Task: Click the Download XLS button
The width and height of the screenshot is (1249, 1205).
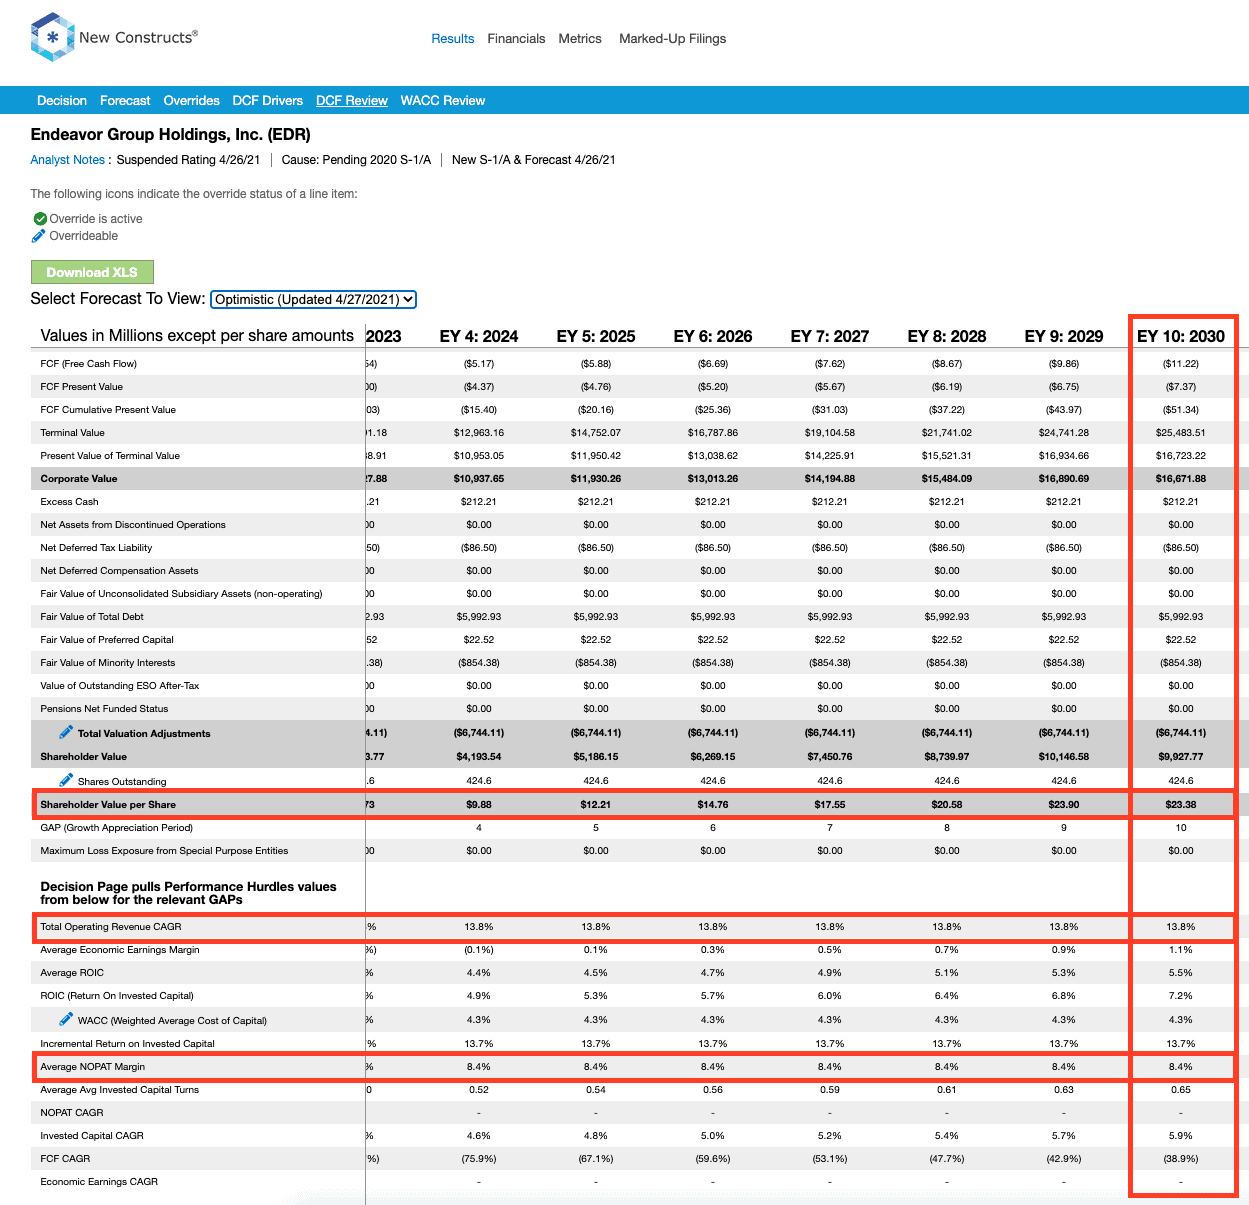Action: 92,272
